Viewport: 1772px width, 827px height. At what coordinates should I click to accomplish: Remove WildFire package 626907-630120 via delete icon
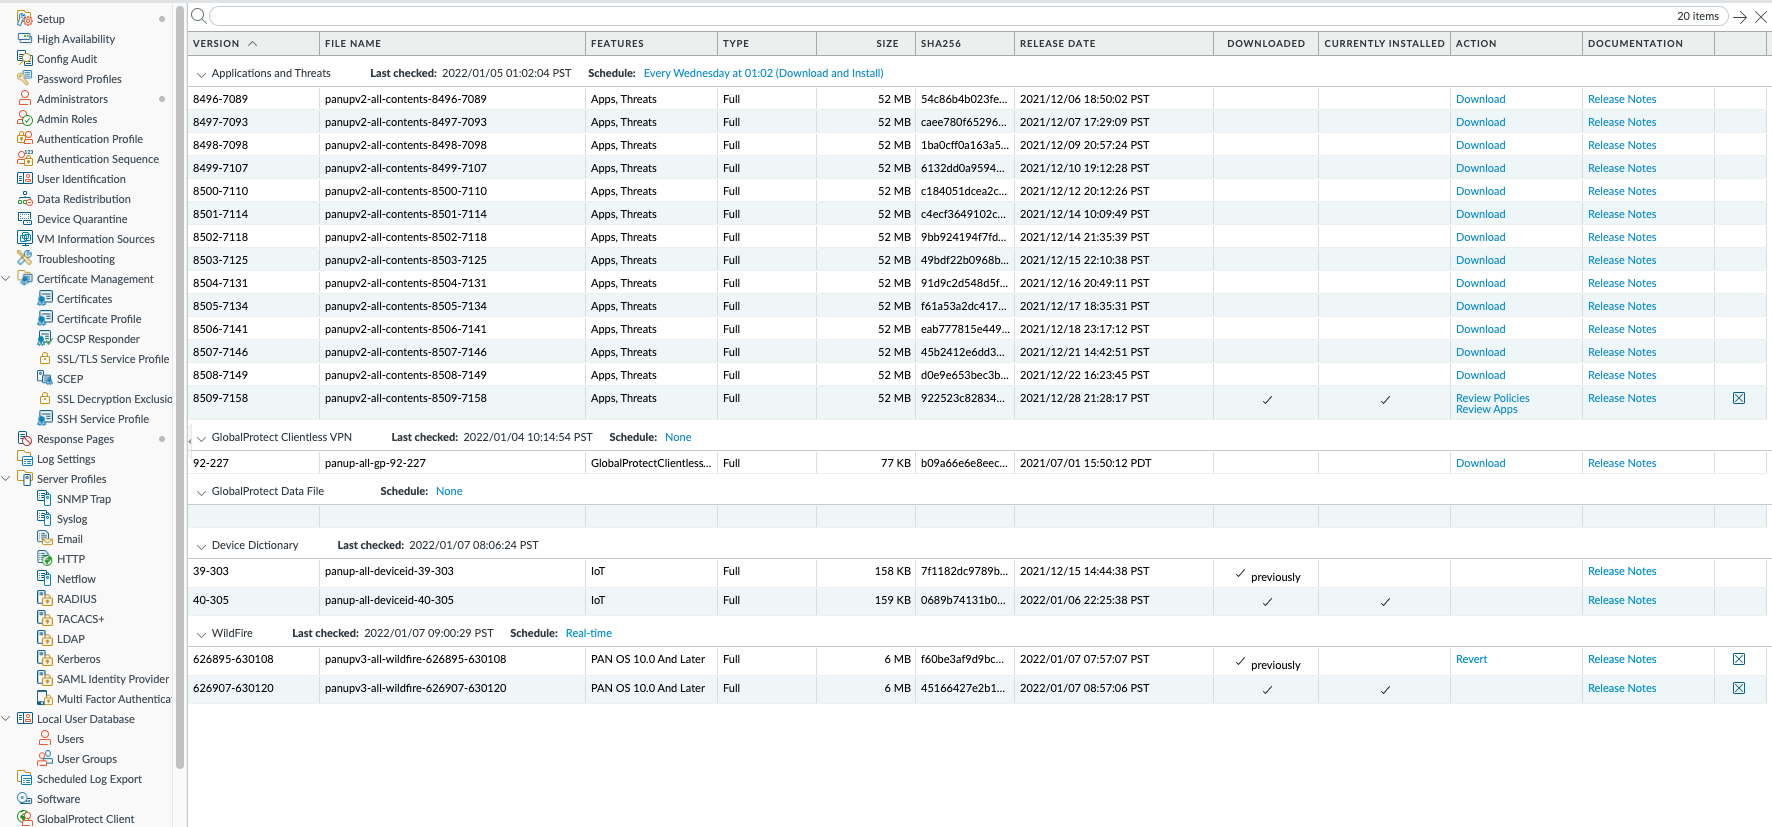(x=1739, y=688)
